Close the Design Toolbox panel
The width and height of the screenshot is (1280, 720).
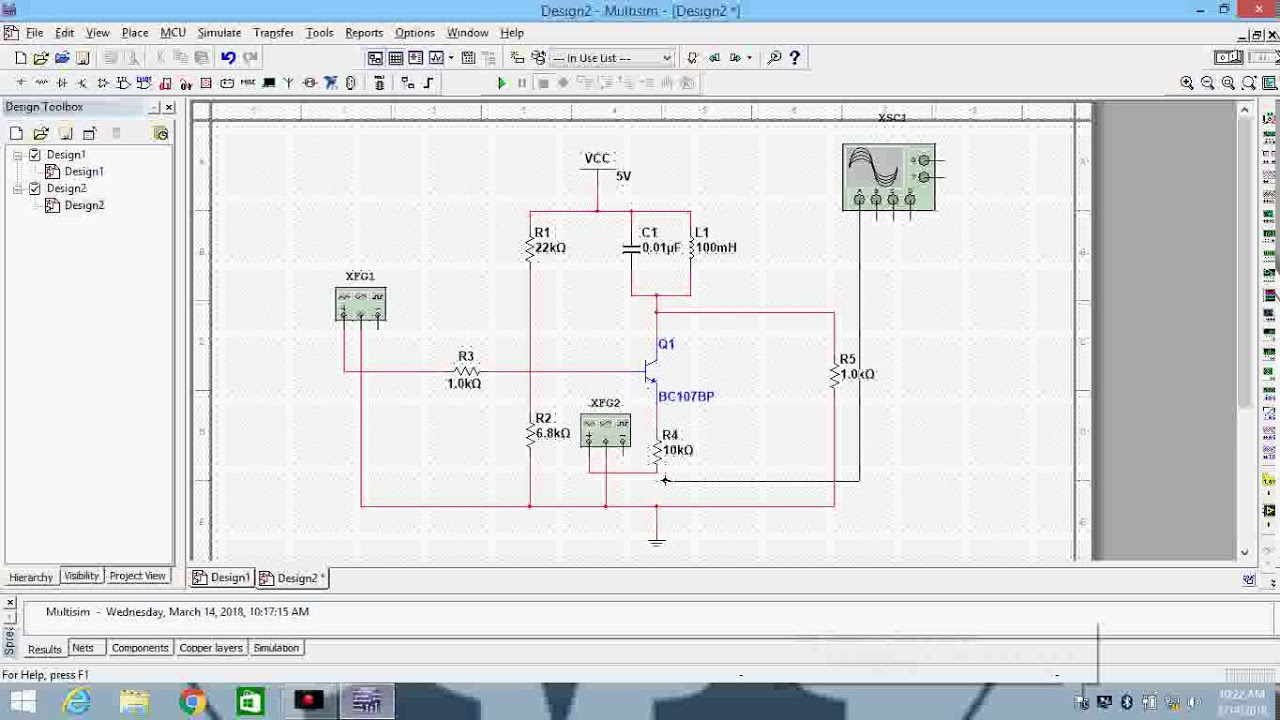click(x=168, y=107)
